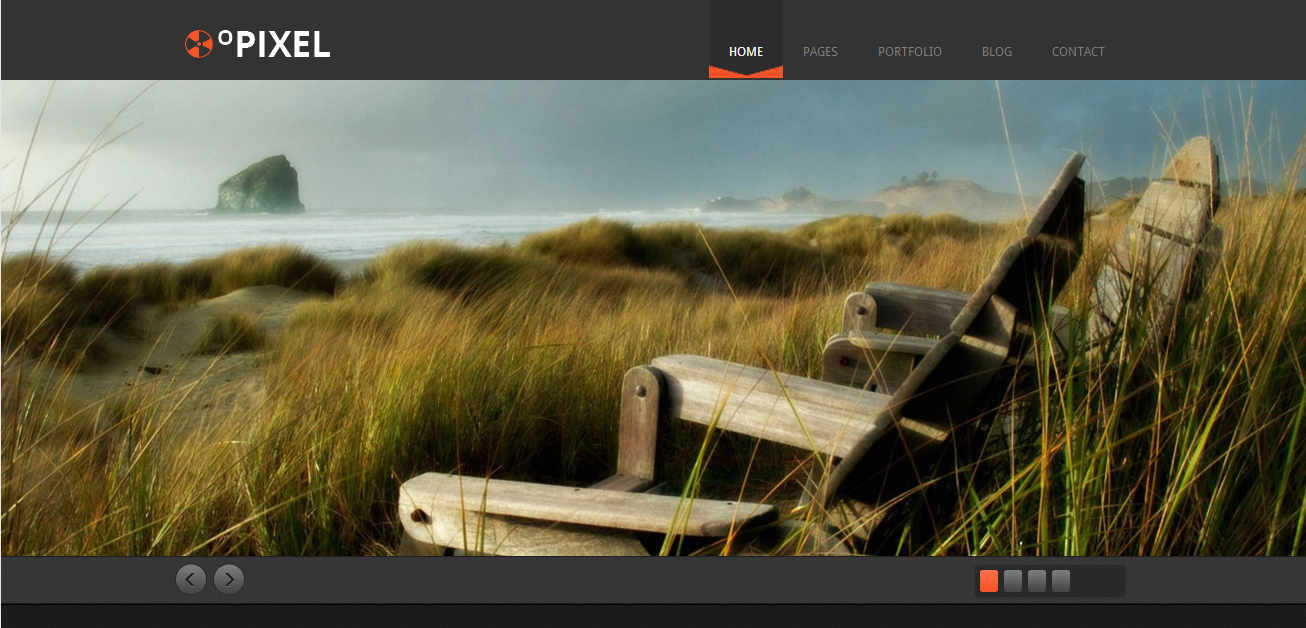Open the Pages menu item
1306x628 pixels.
click(820, 51)
